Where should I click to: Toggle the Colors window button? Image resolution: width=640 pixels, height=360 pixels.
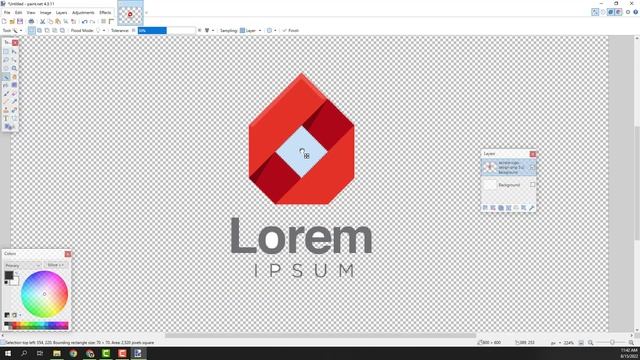618,12
